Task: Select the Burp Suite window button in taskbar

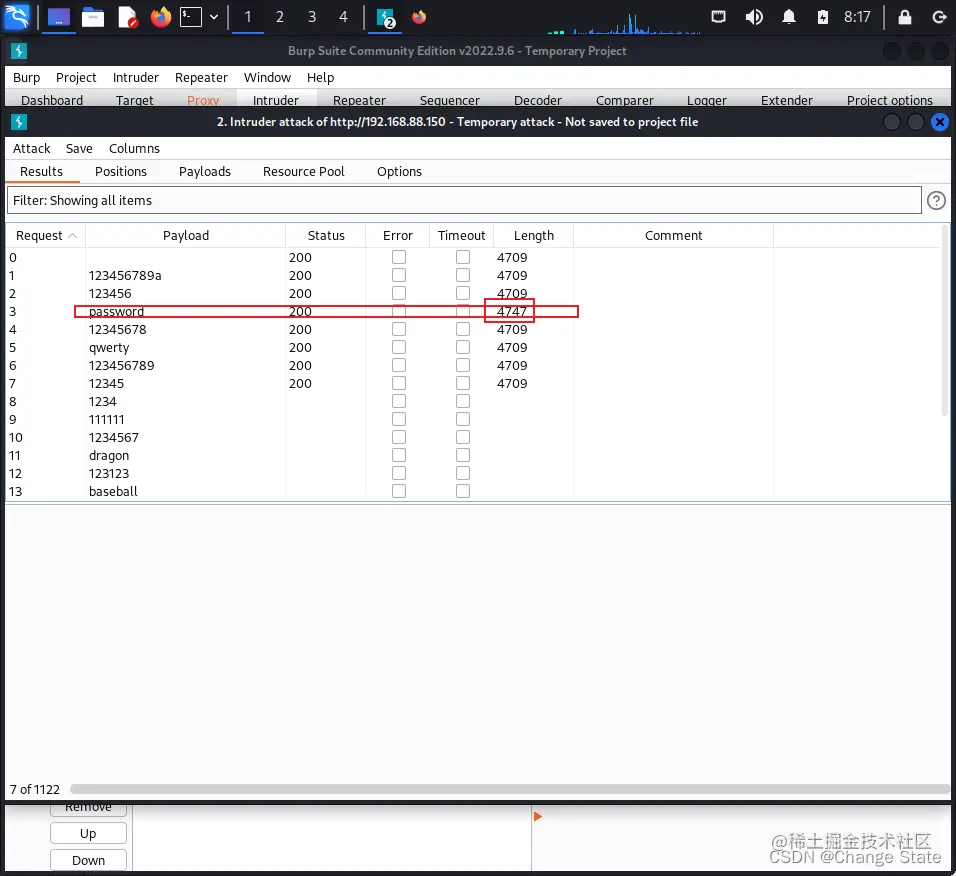Action: pyautogui.click(x=386, y=18)
